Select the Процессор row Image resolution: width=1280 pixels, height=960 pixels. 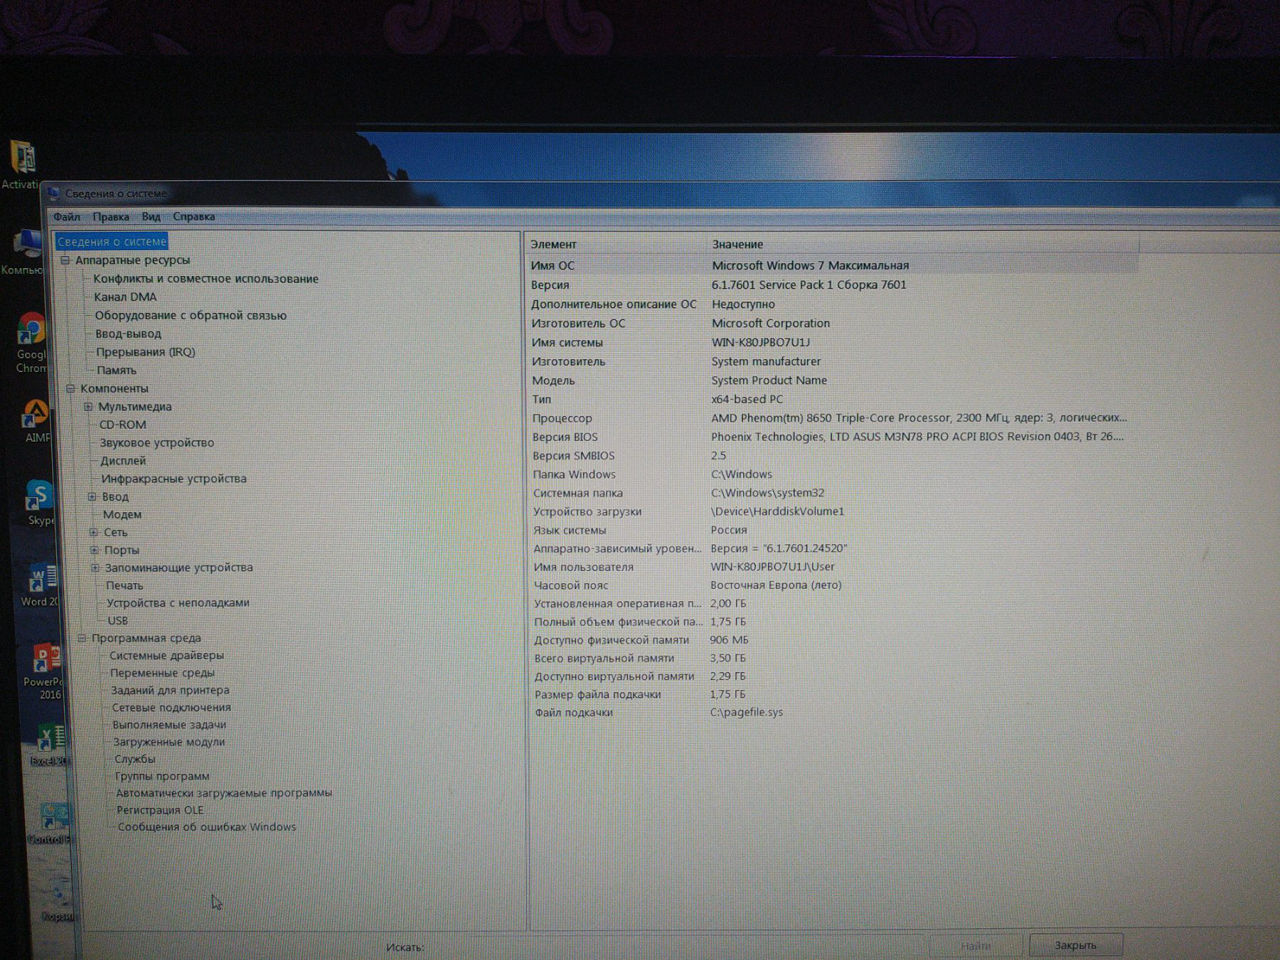tap(832, 418)
